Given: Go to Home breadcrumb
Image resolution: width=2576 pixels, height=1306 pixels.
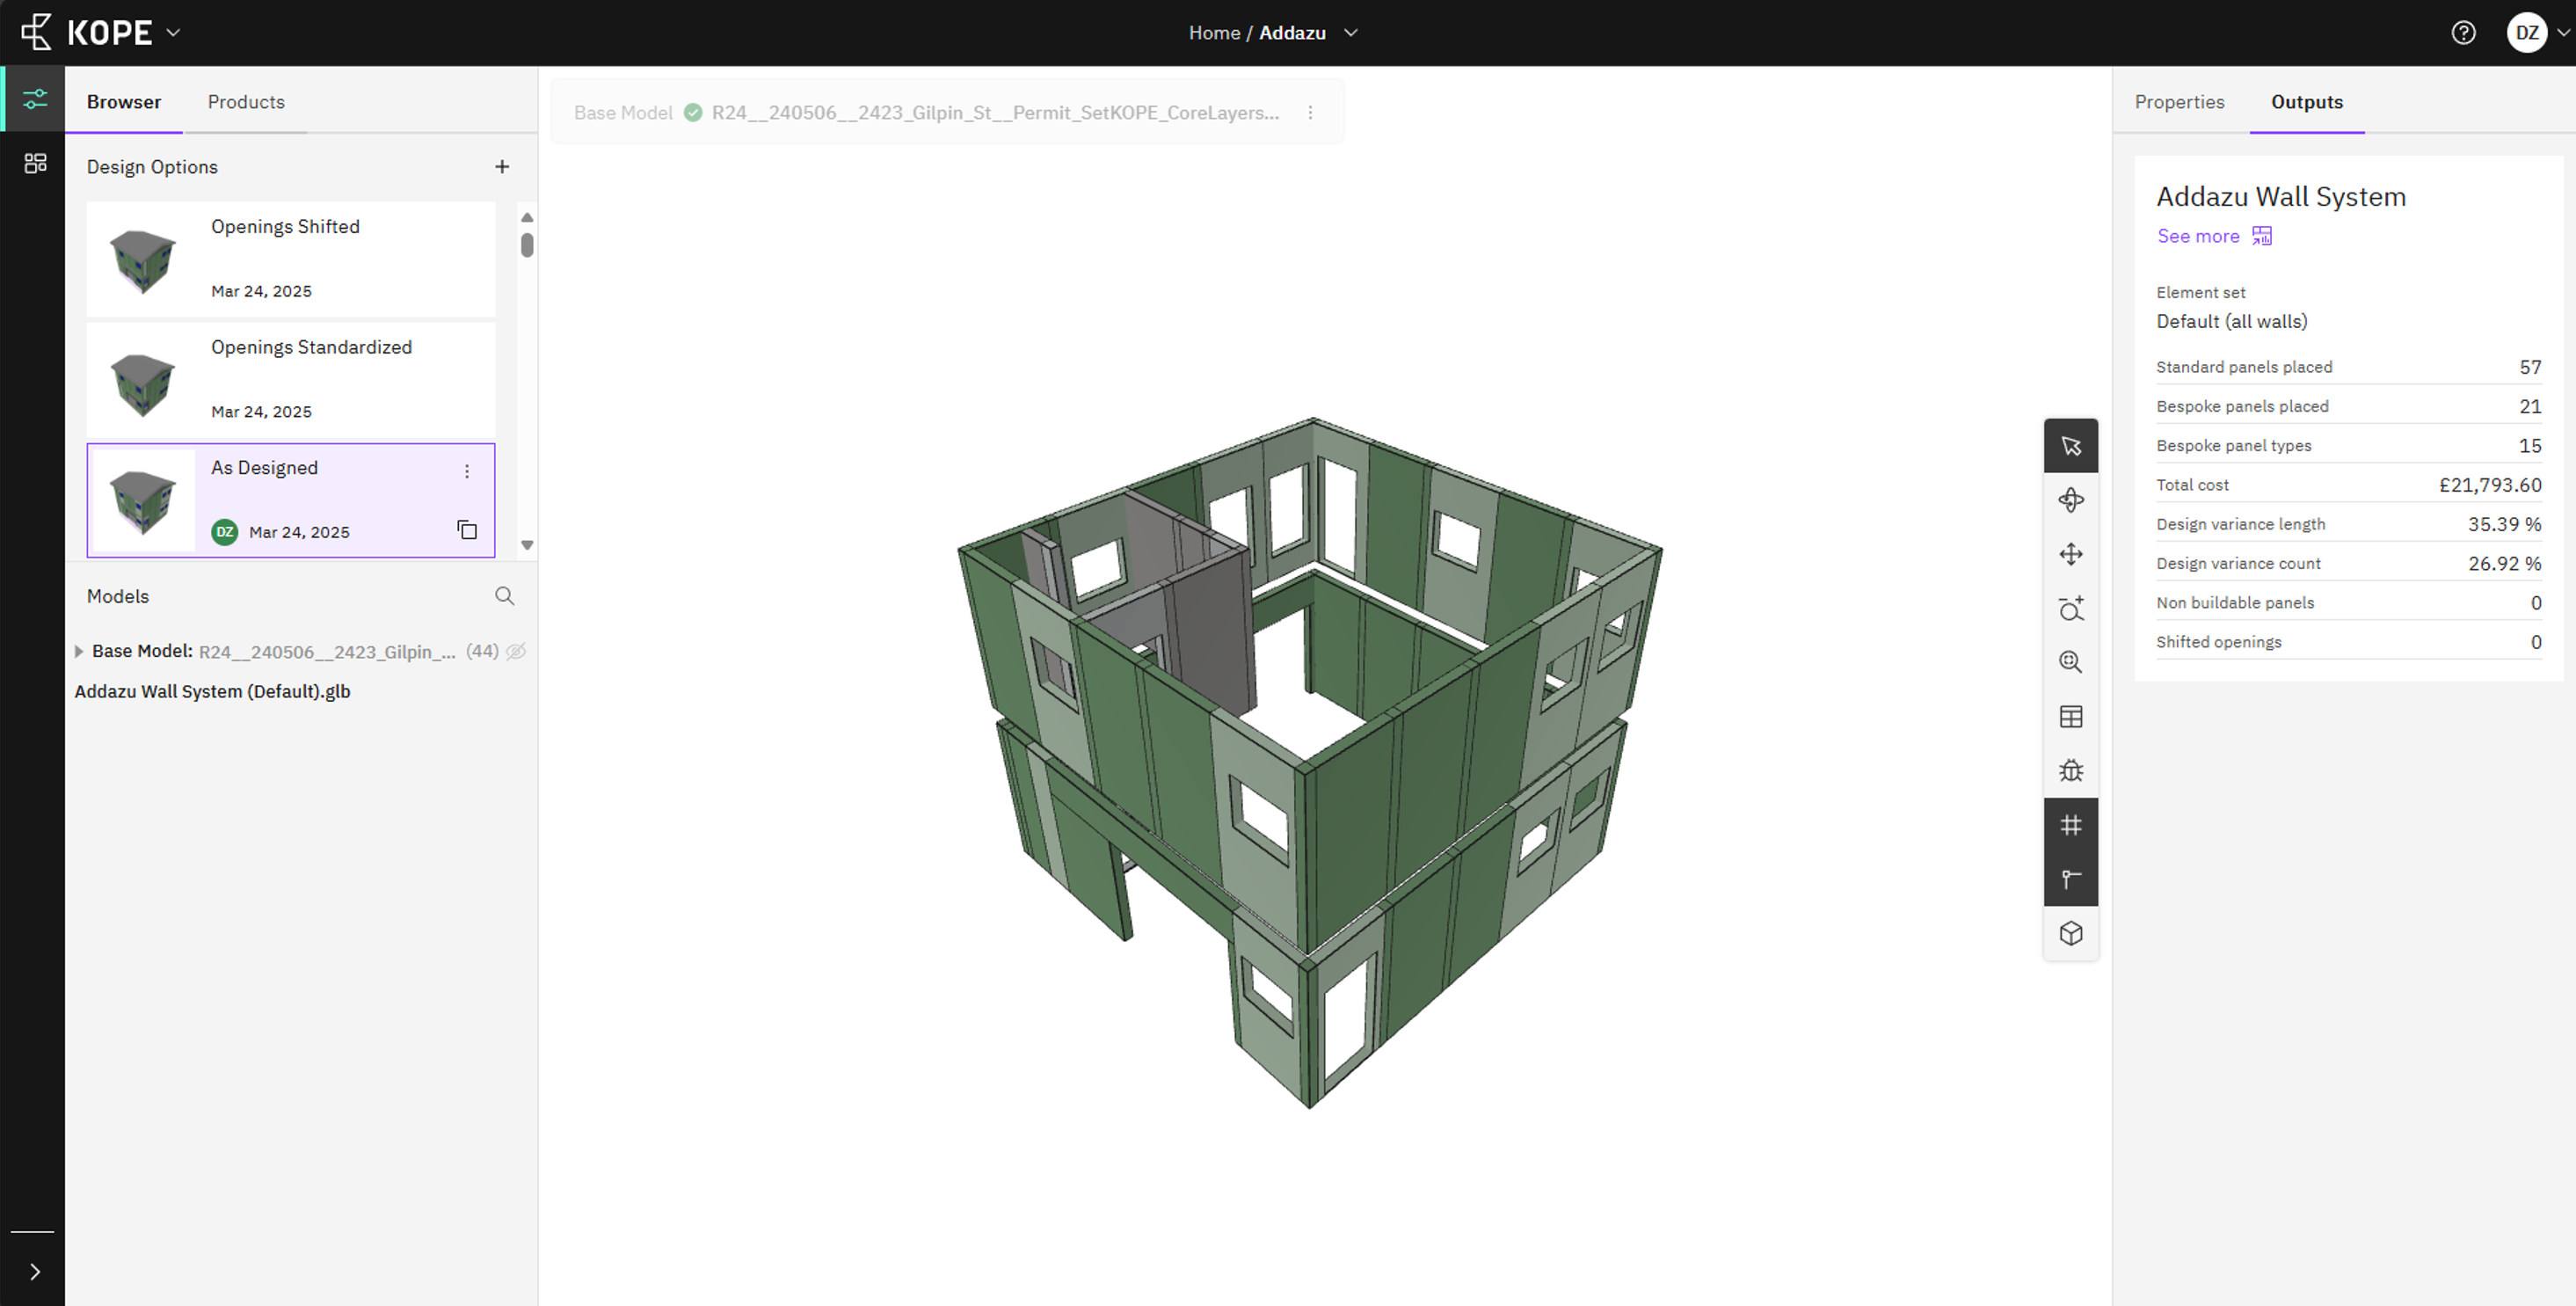Looking at the screenshot, I should (1214, 33).
